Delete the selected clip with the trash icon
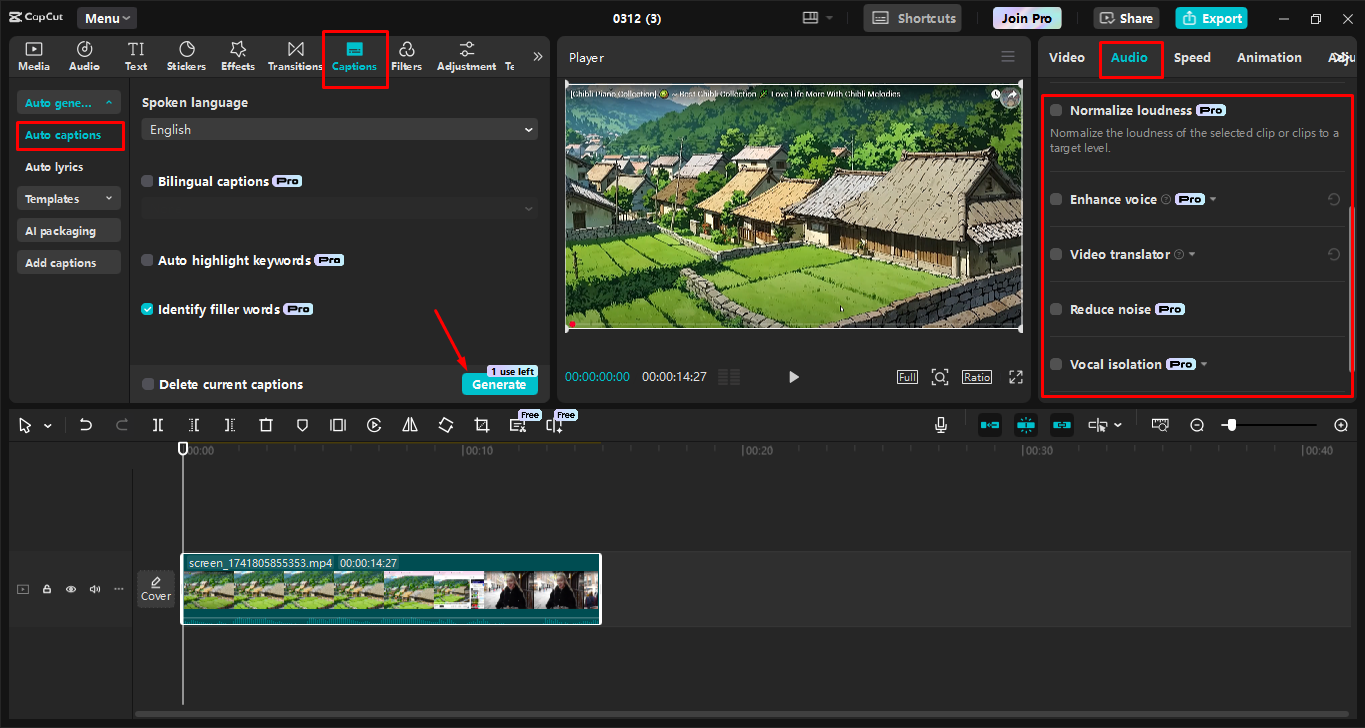The image size is (1365, 728). (x=265, y=424)
